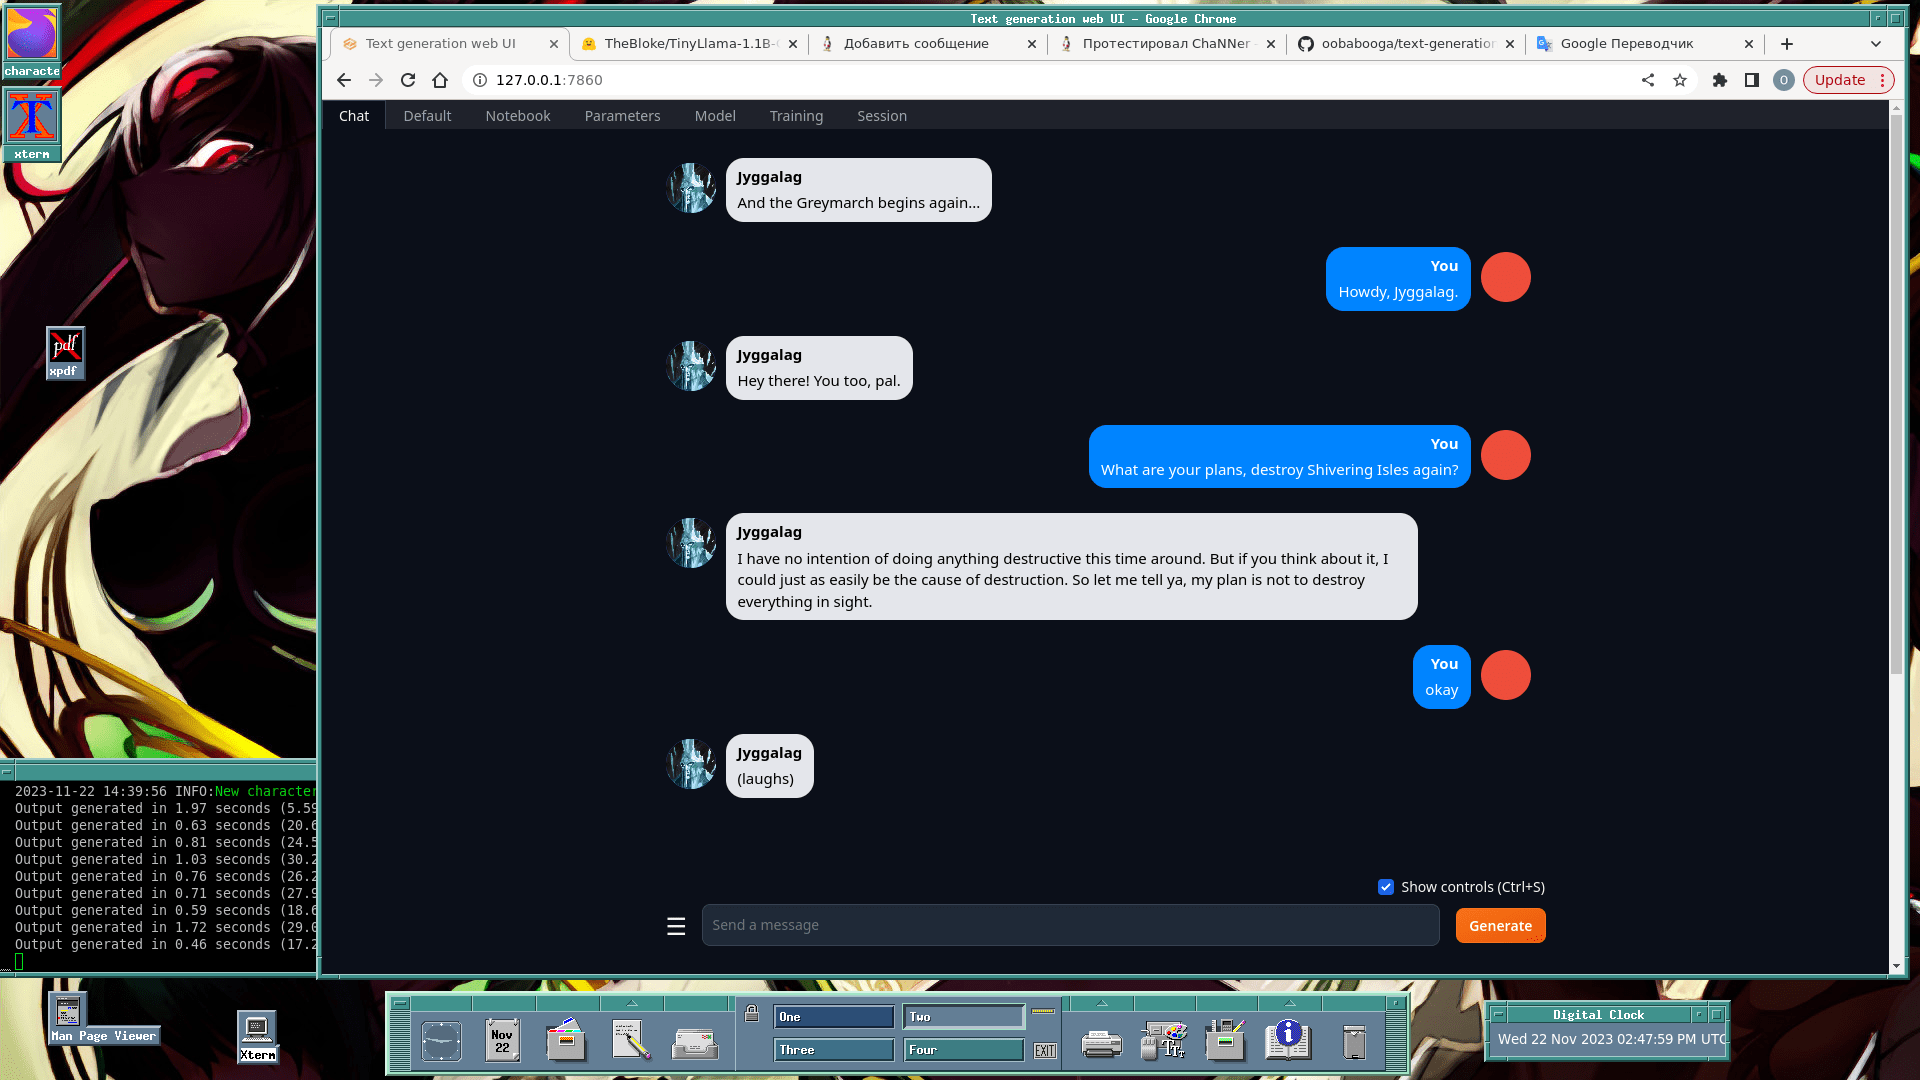The width and height of the screenshot is (1920, 1080).
Task: Click the CDE panel lock icon
Action: (x=752, y=1014)
